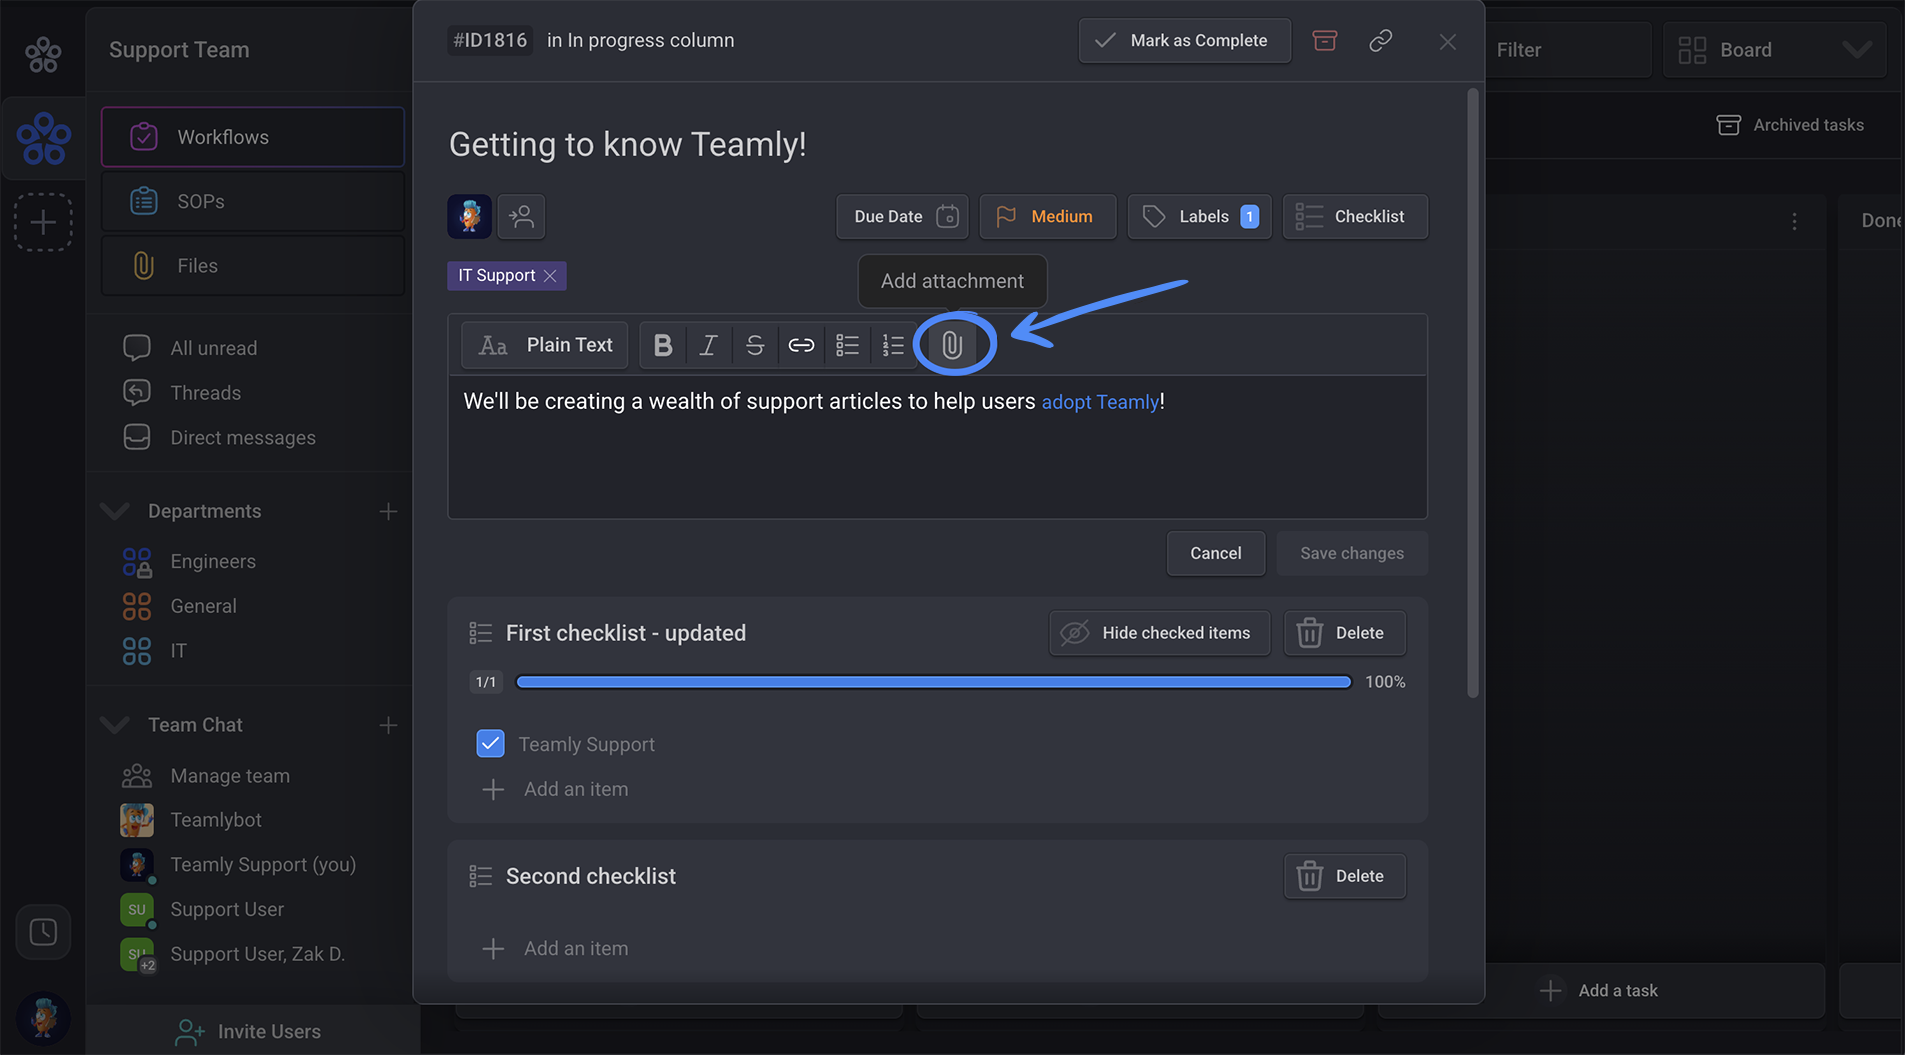
Task: Open the Medium priority selector
Action: coord(1047,216)
